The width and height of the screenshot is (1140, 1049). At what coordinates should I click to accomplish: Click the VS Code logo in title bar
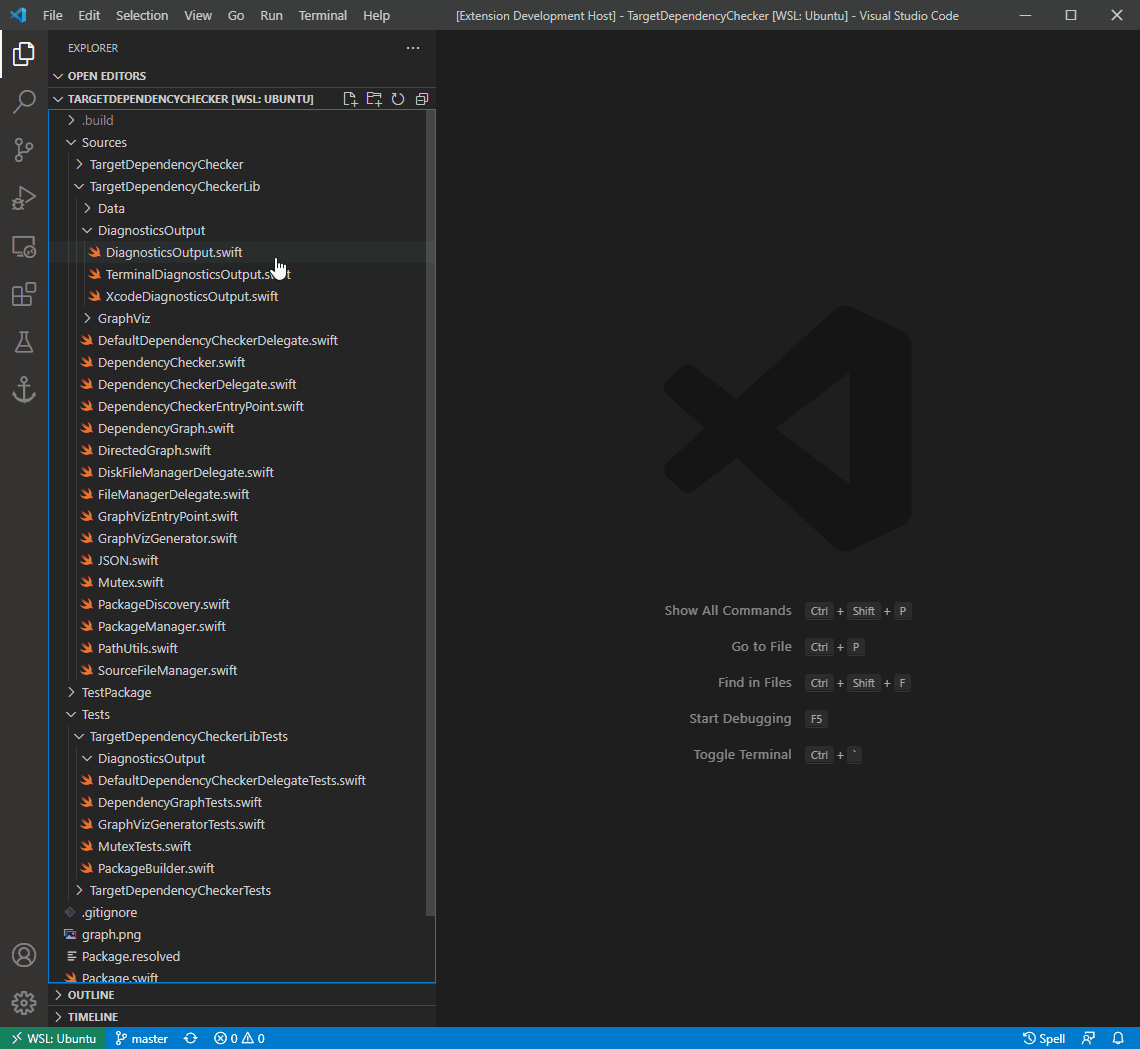[x=18, y=15]
